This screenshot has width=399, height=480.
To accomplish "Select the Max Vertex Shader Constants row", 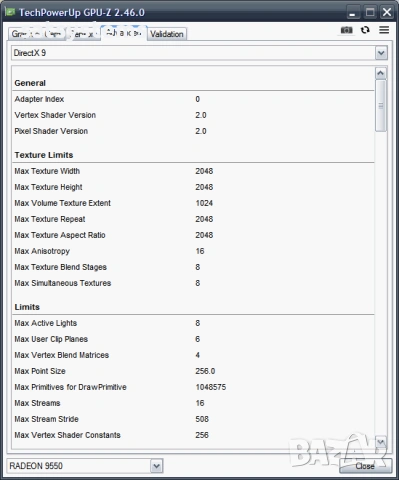I will 193,435.
